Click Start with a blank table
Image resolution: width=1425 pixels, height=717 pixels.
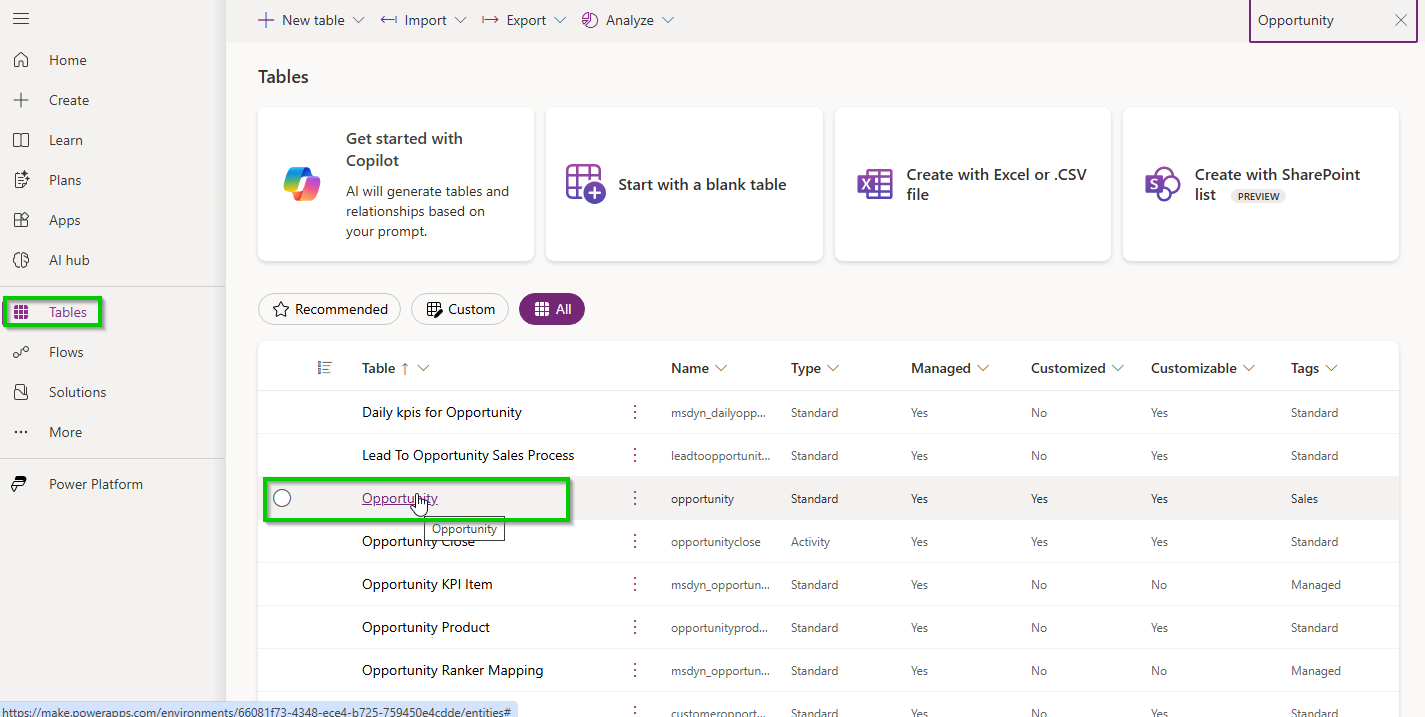(684, 184)
